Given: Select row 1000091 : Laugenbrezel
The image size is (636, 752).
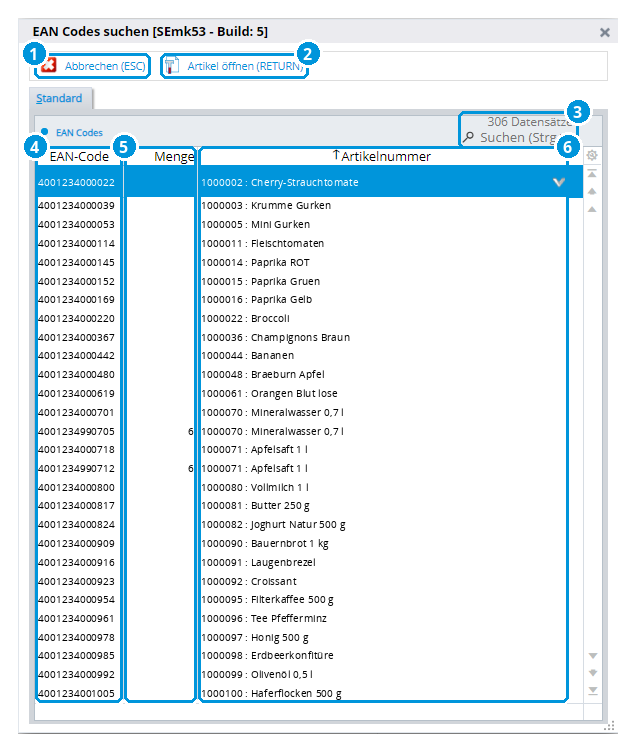Looking at the screenshot, I should 309,562.
